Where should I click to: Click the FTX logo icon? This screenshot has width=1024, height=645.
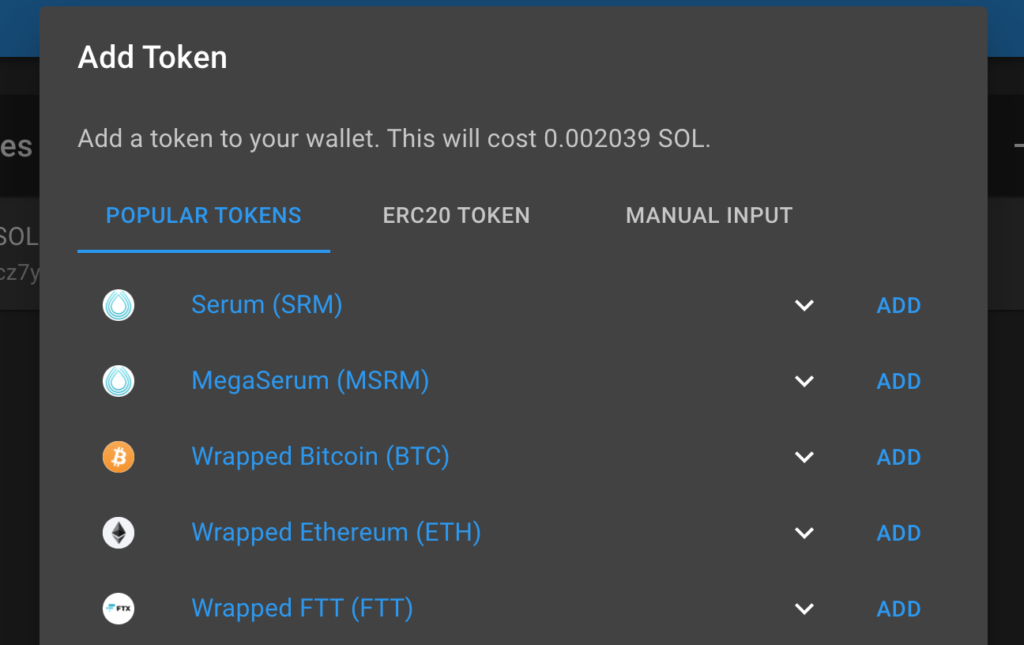(118, 608)
